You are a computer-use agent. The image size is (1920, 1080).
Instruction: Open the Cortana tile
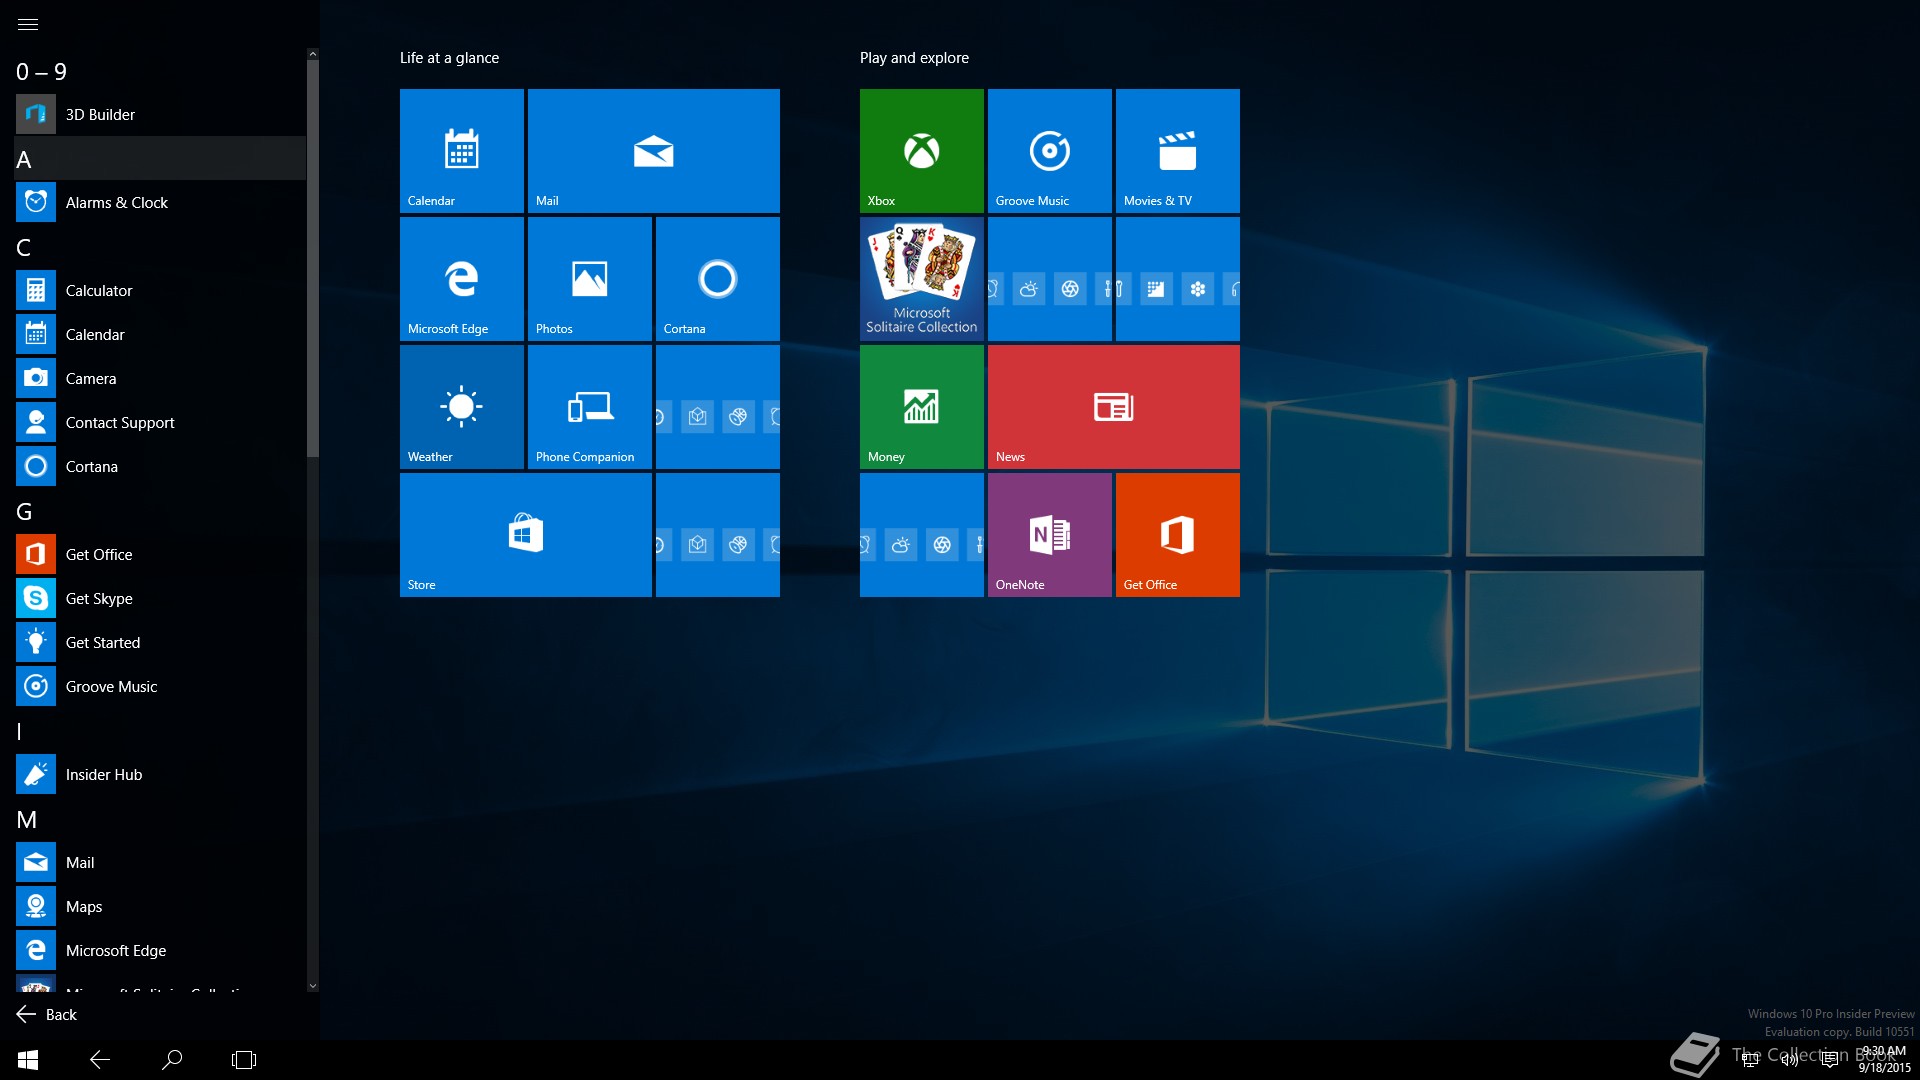pos(718,279)
